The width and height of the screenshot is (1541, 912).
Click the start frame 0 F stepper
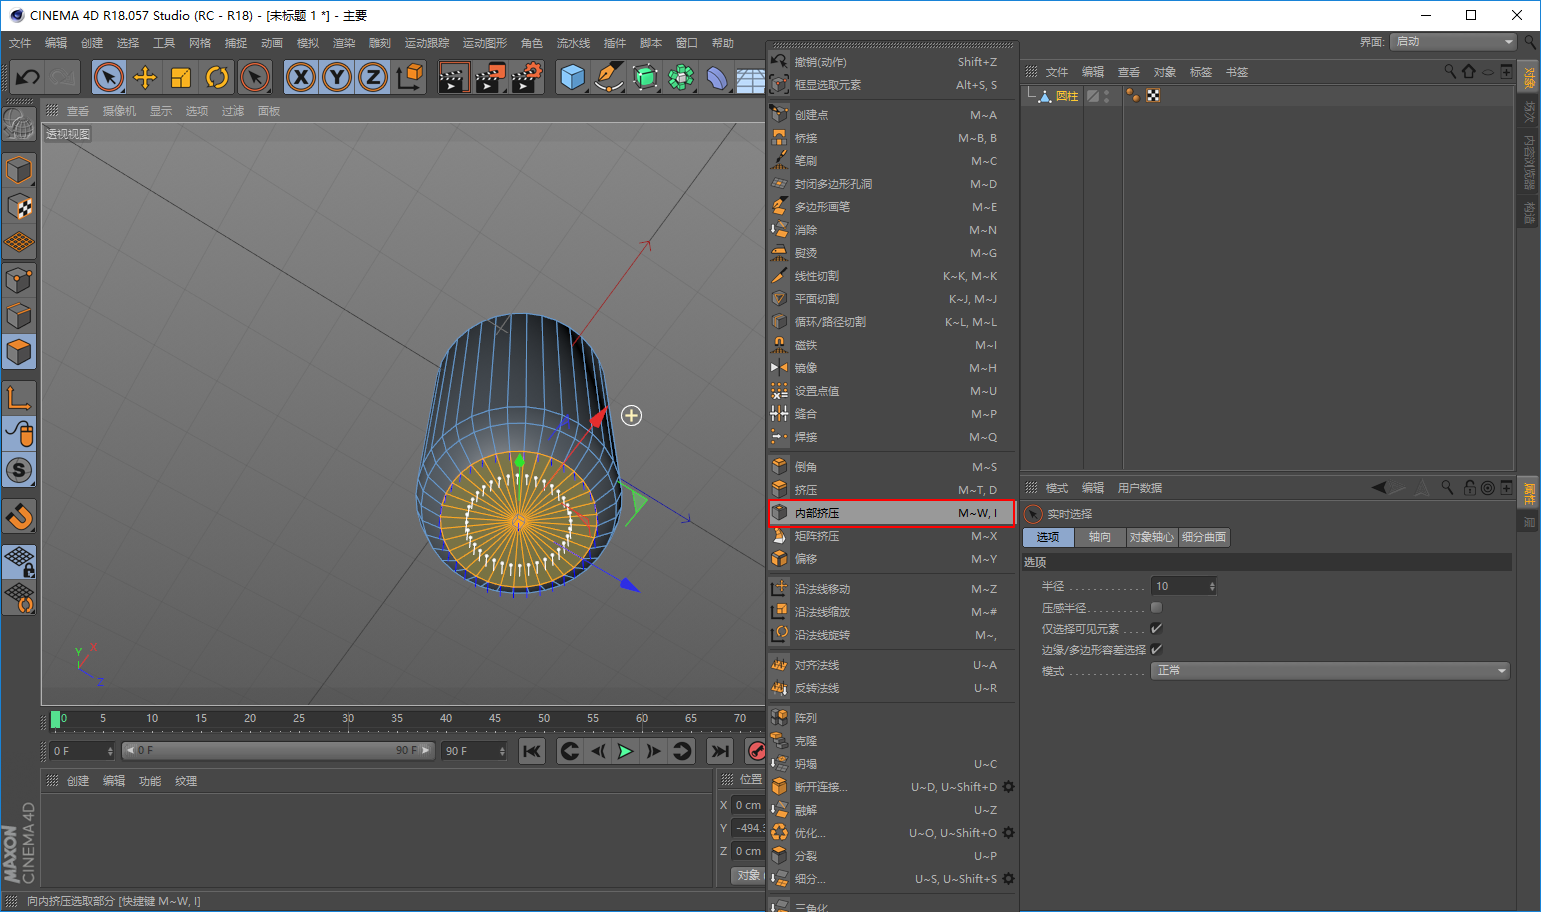[110, 751]
